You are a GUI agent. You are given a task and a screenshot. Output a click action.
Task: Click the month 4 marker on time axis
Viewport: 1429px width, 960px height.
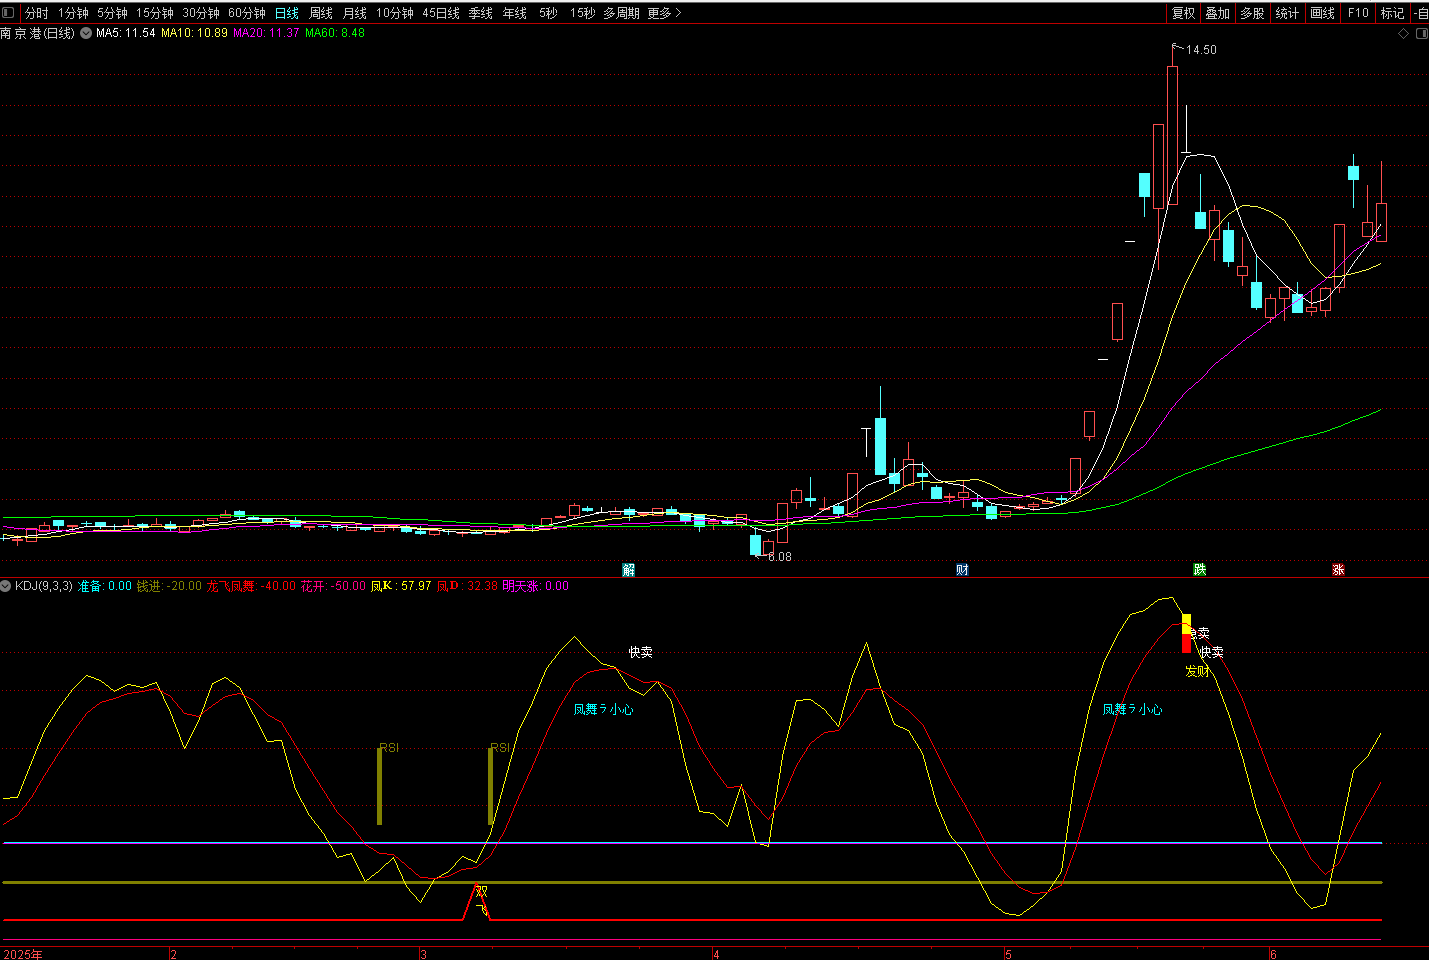pyautogui.click(x=716, y=954)
